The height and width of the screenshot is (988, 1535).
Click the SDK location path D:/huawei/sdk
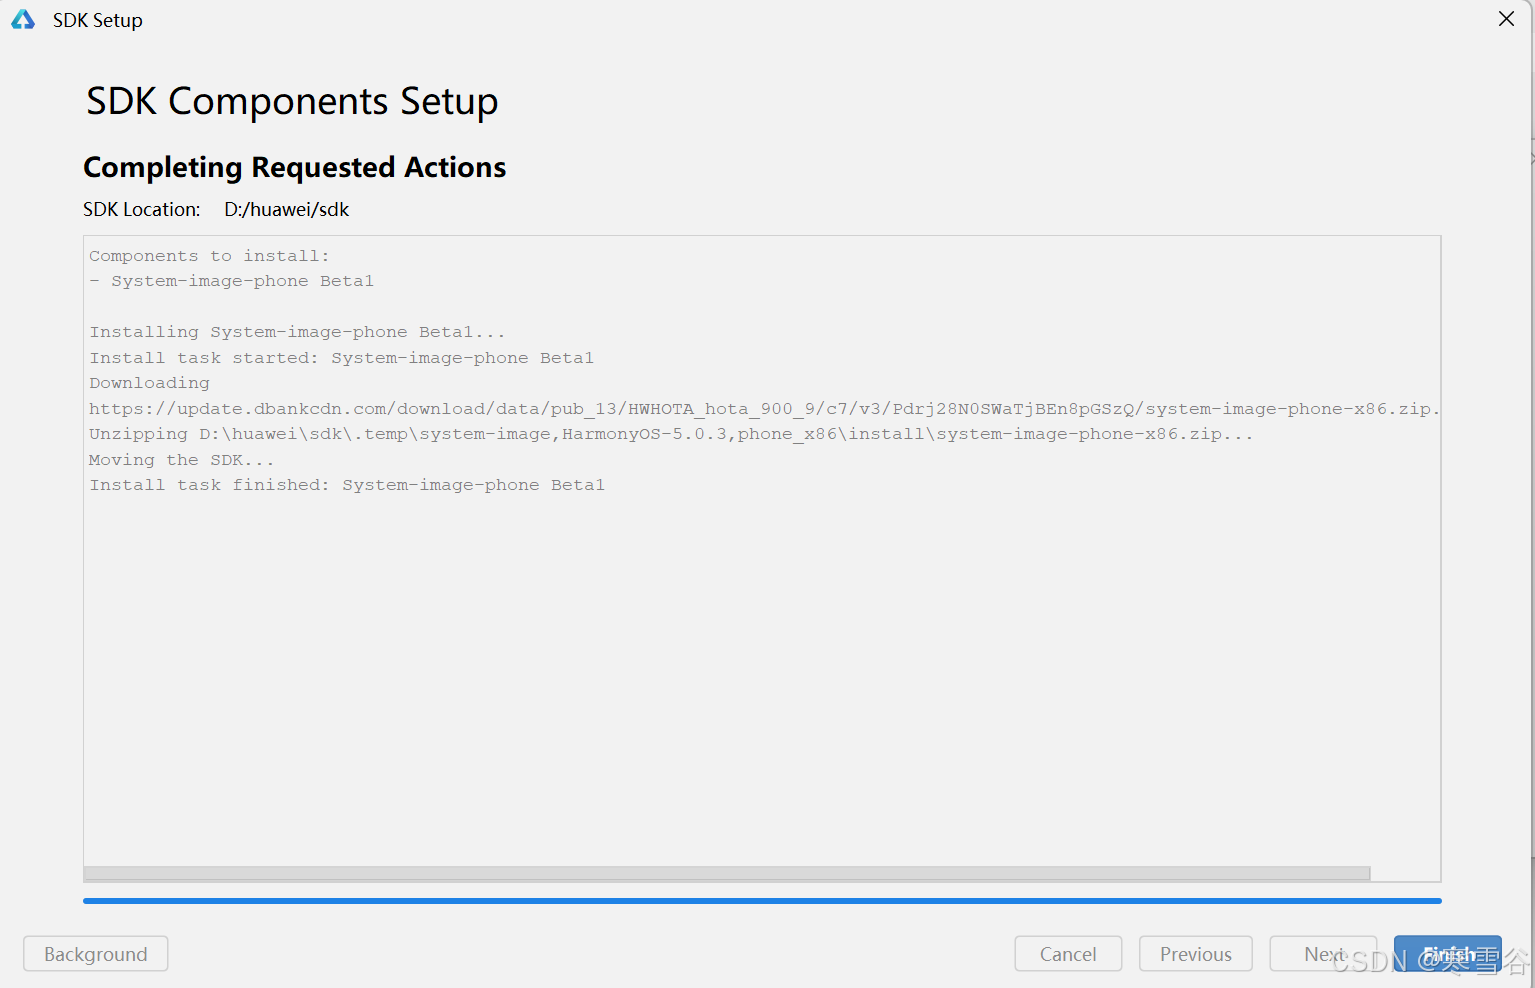click(x=287, y=209)
